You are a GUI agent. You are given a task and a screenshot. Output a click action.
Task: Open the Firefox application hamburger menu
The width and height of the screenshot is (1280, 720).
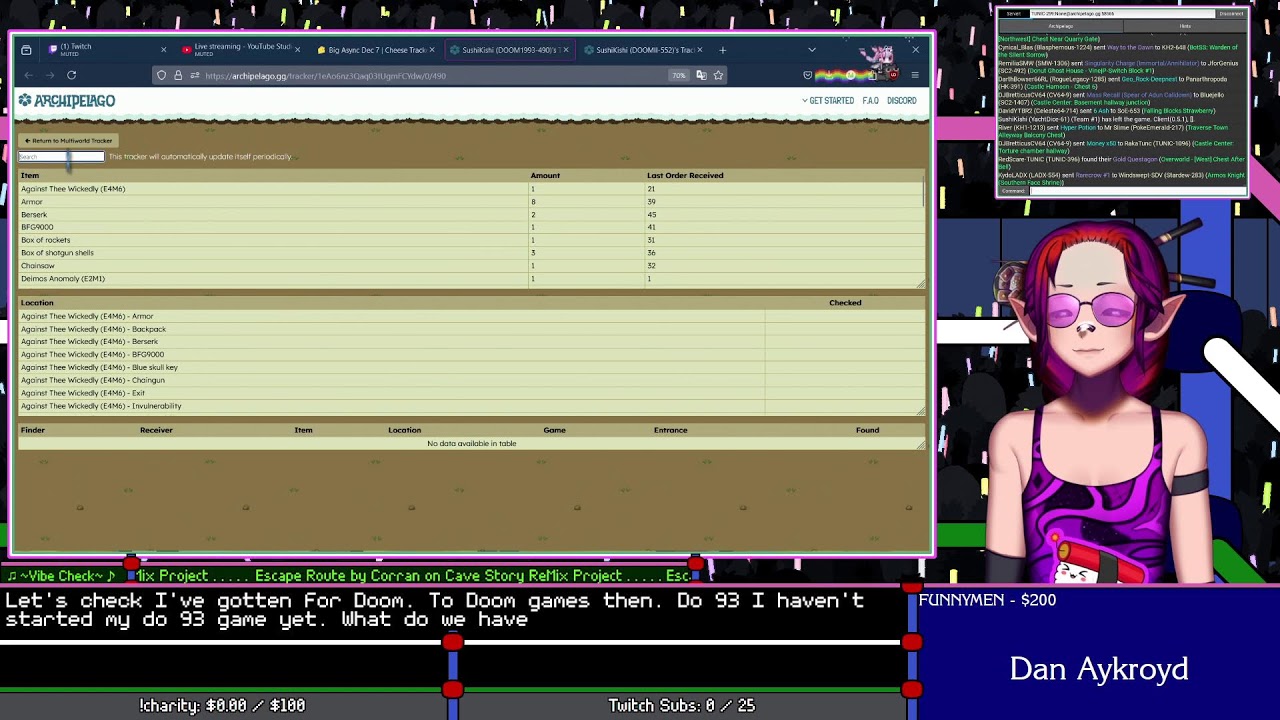(x=914, y=75)
